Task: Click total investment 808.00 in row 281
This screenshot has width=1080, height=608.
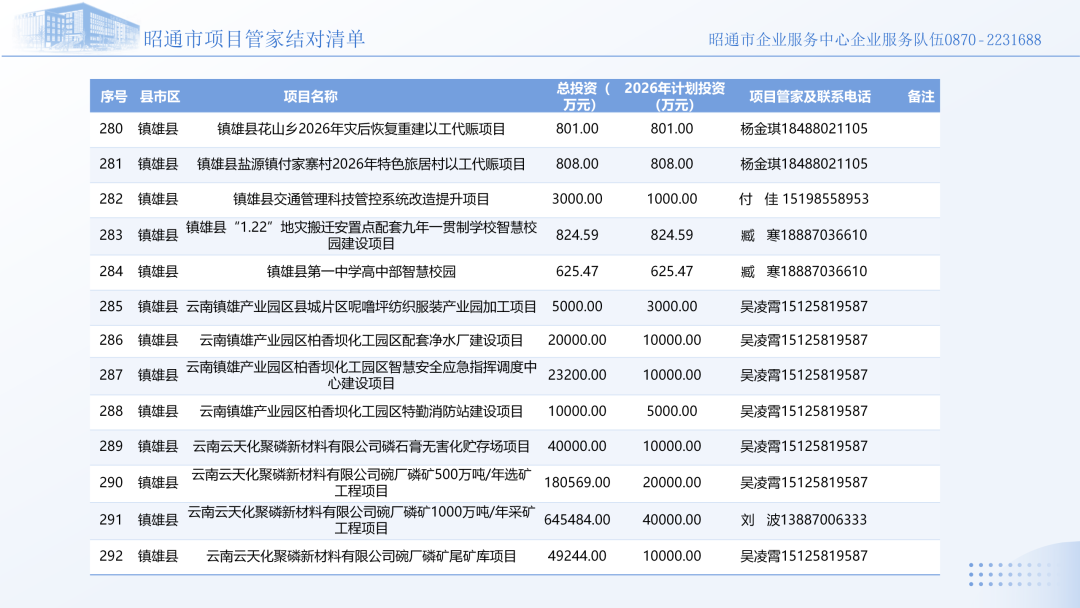Action: click(x=577, y=164)
